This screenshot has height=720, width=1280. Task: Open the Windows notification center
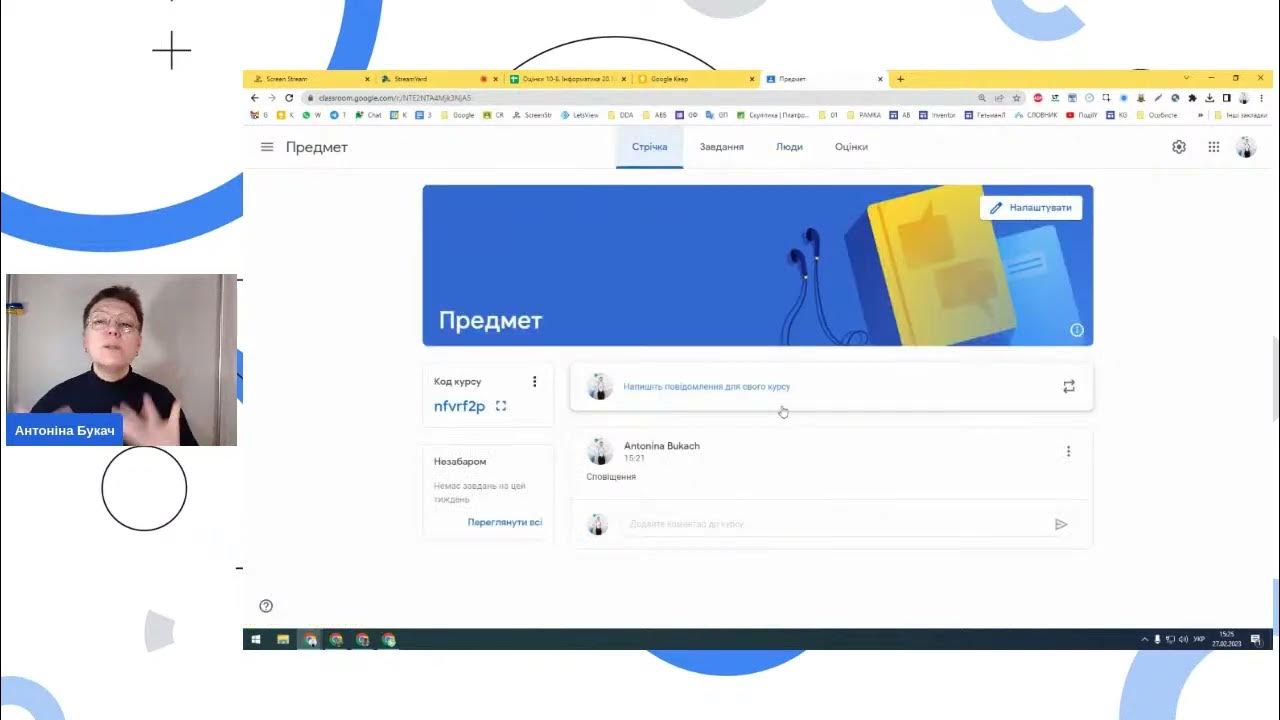click(1256, 640)
